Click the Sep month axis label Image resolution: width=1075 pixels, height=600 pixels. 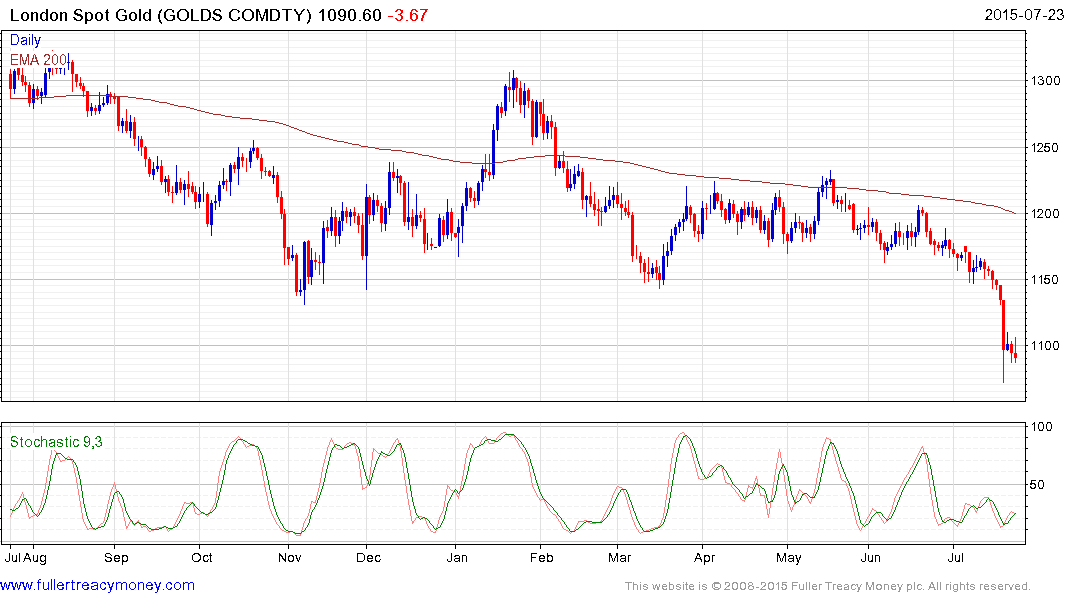click(116, 558)
